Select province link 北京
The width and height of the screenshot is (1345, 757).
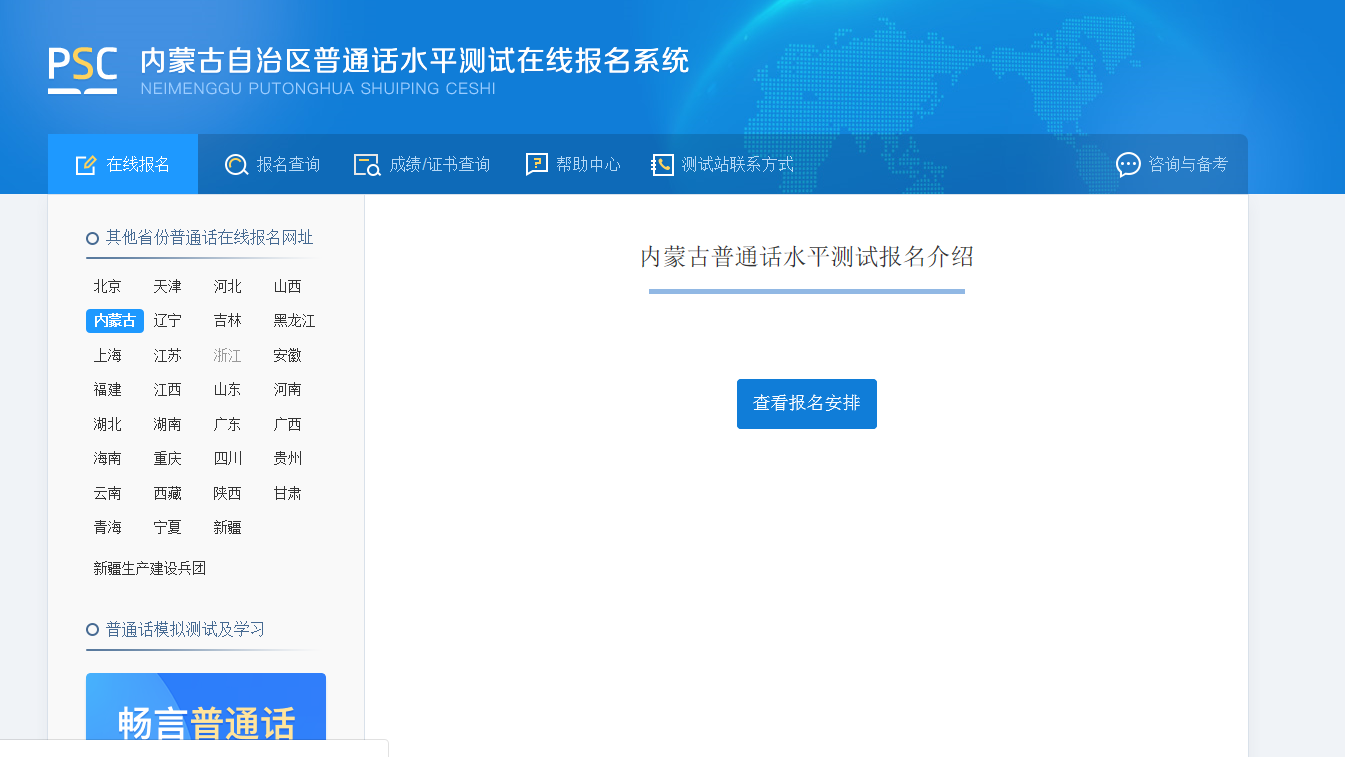click(108, 287)
